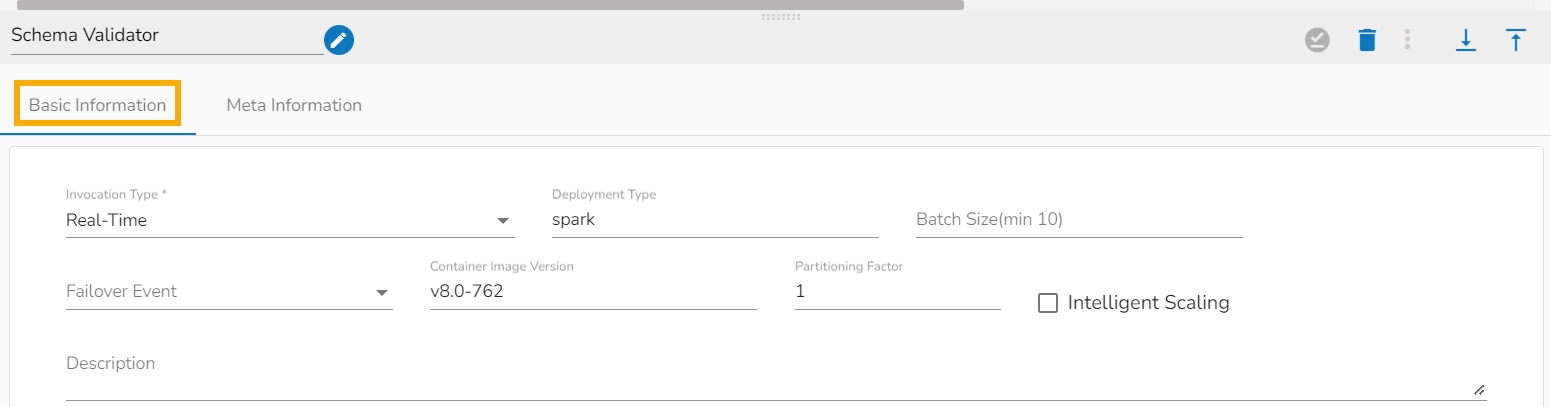
Task: Select the Partitioning Factor input
Action: [x=897, y=293]
